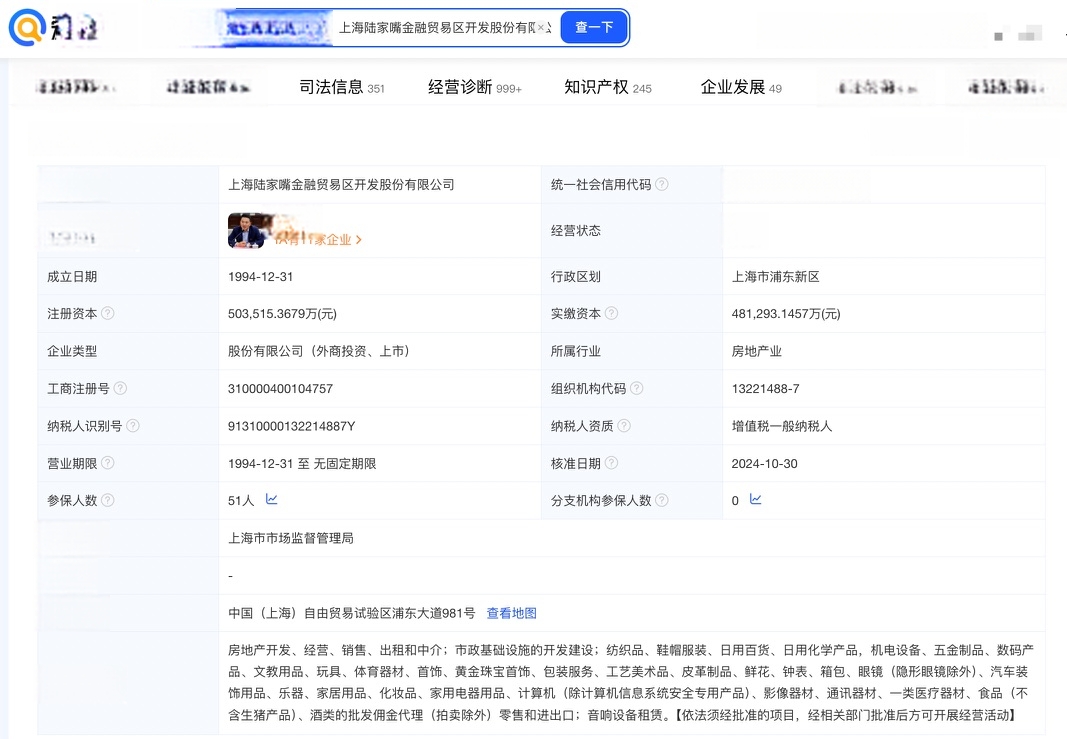This screenshot has height=739, width=1067.
Task: Click the business scope paragraph starting 房地产开发
Action: tap(631, 683)
